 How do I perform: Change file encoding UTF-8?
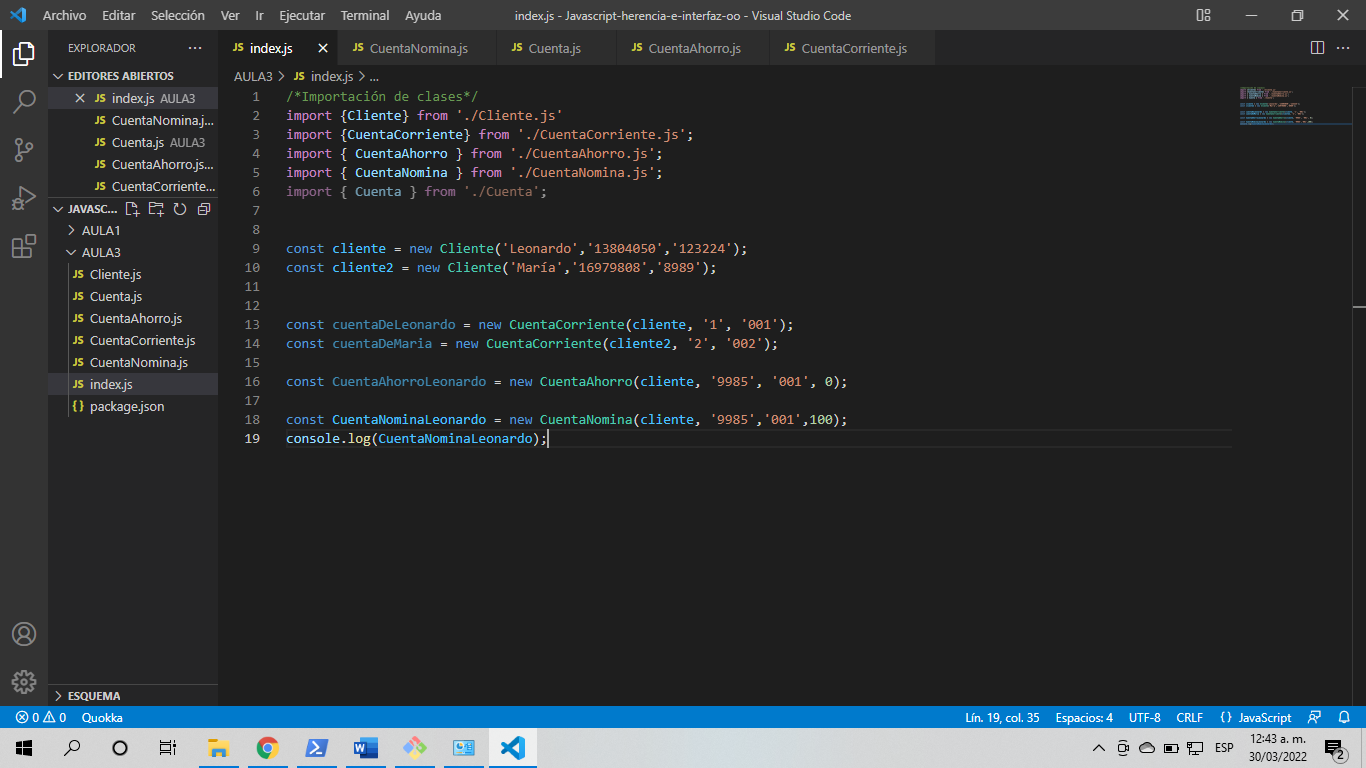(1145, 717)
